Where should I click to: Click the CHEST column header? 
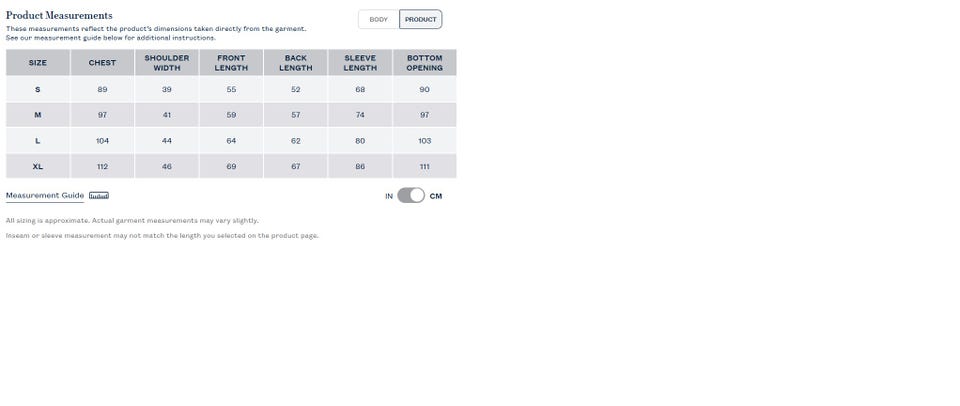click(x=102, y=63)
